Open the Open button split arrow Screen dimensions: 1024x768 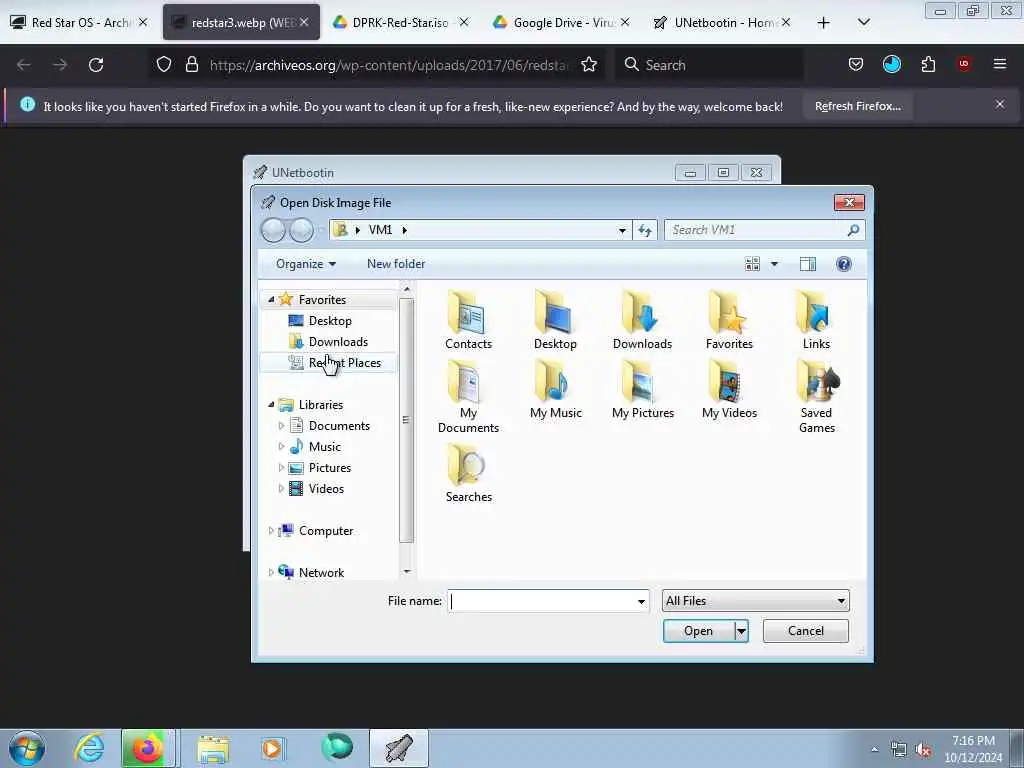coord(741,631)
